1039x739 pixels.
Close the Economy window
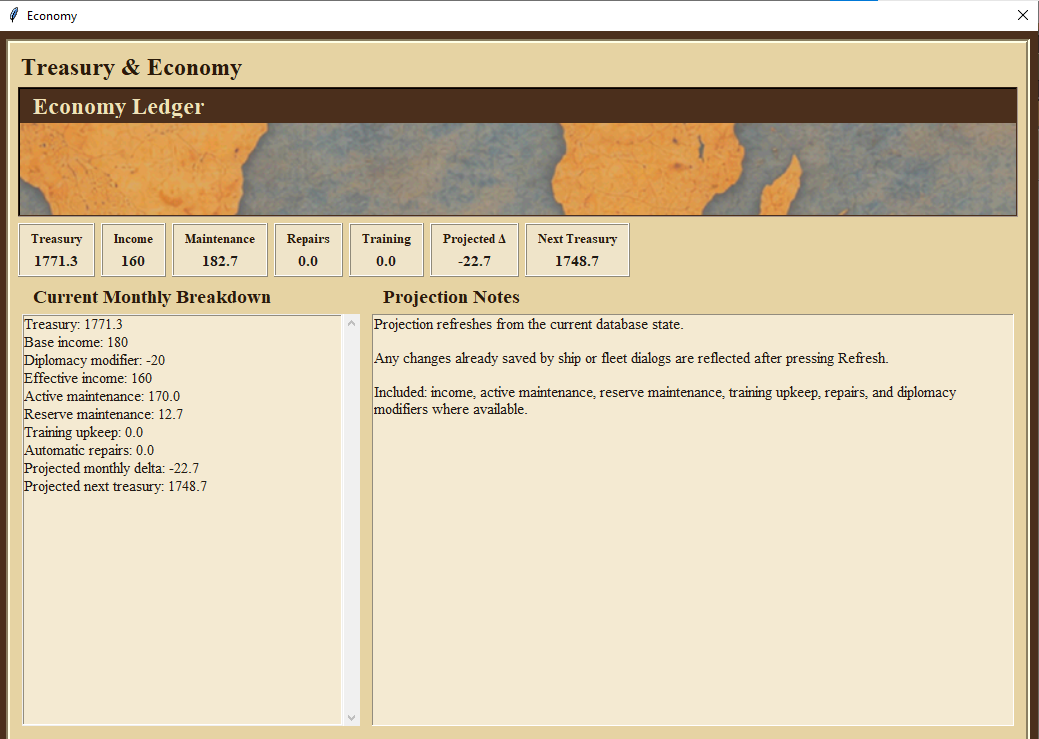click(x=1022, y=15)
